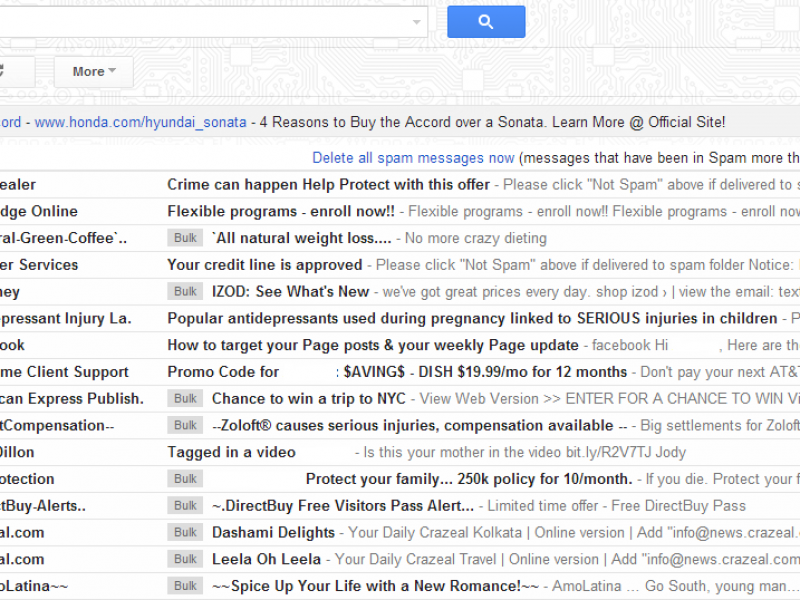Click sender 'pressant Injury La.'

[66, 318]
